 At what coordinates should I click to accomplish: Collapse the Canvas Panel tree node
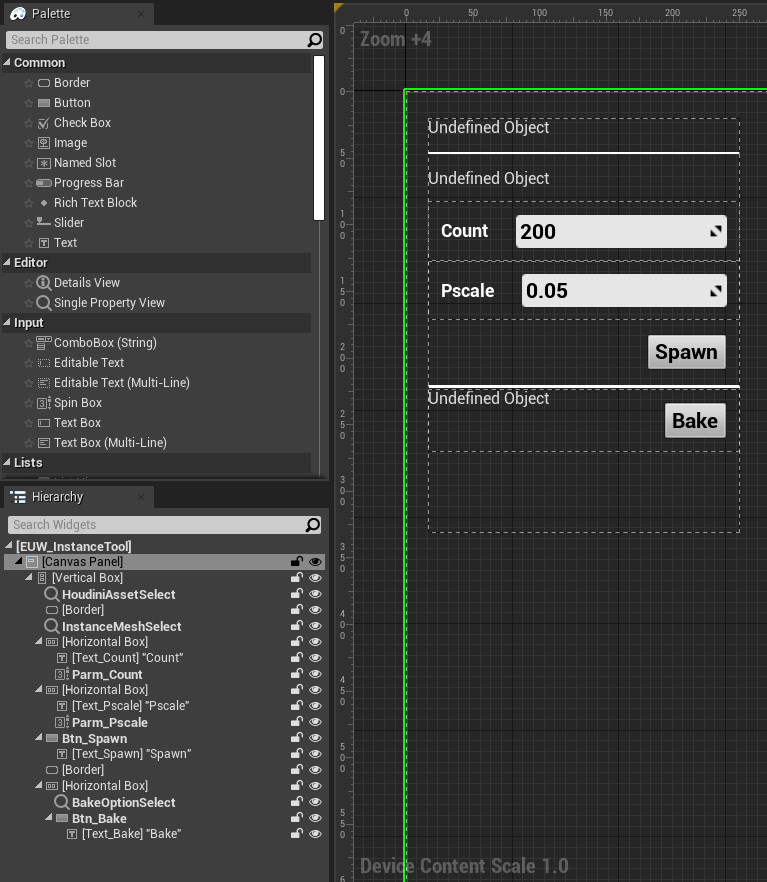(19, 561)
